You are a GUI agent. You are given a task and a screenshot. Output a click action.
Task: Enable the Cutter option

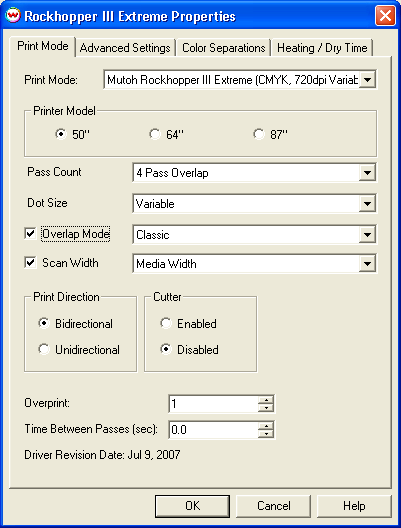pos(166,323)
